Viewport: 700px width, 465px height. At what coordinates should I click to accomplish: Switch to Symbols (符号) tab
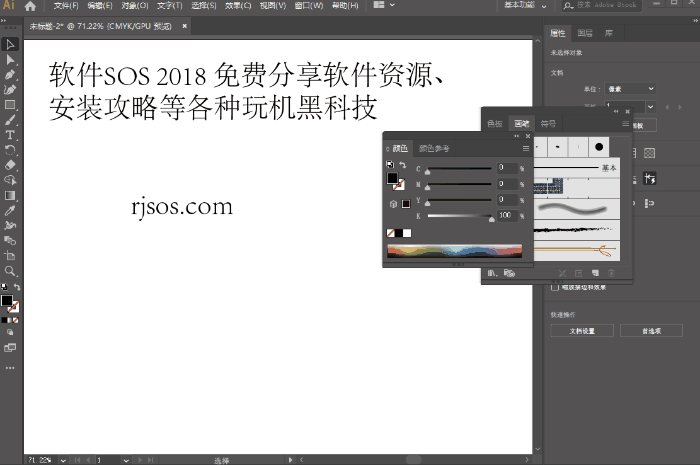tap(548, 124)
